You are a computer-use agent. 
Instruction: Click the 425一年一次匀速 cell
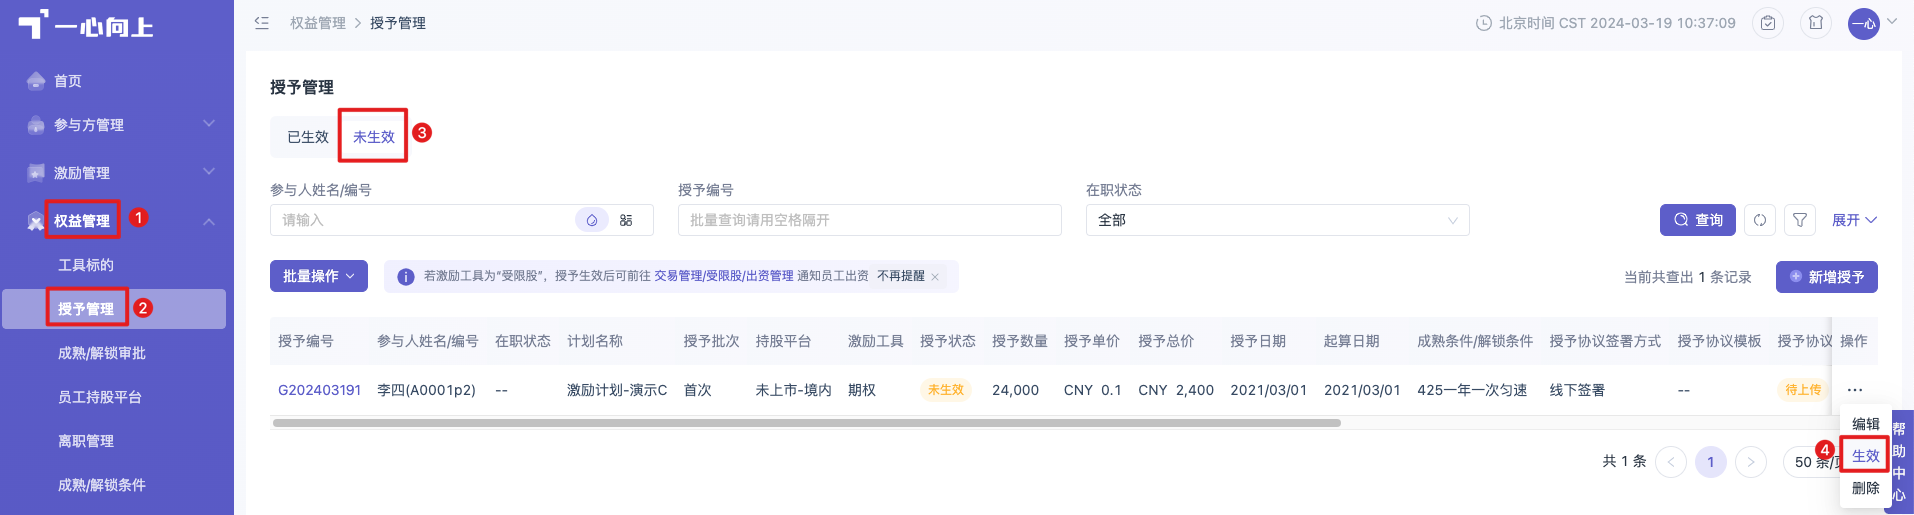[x=1472, y=390]
